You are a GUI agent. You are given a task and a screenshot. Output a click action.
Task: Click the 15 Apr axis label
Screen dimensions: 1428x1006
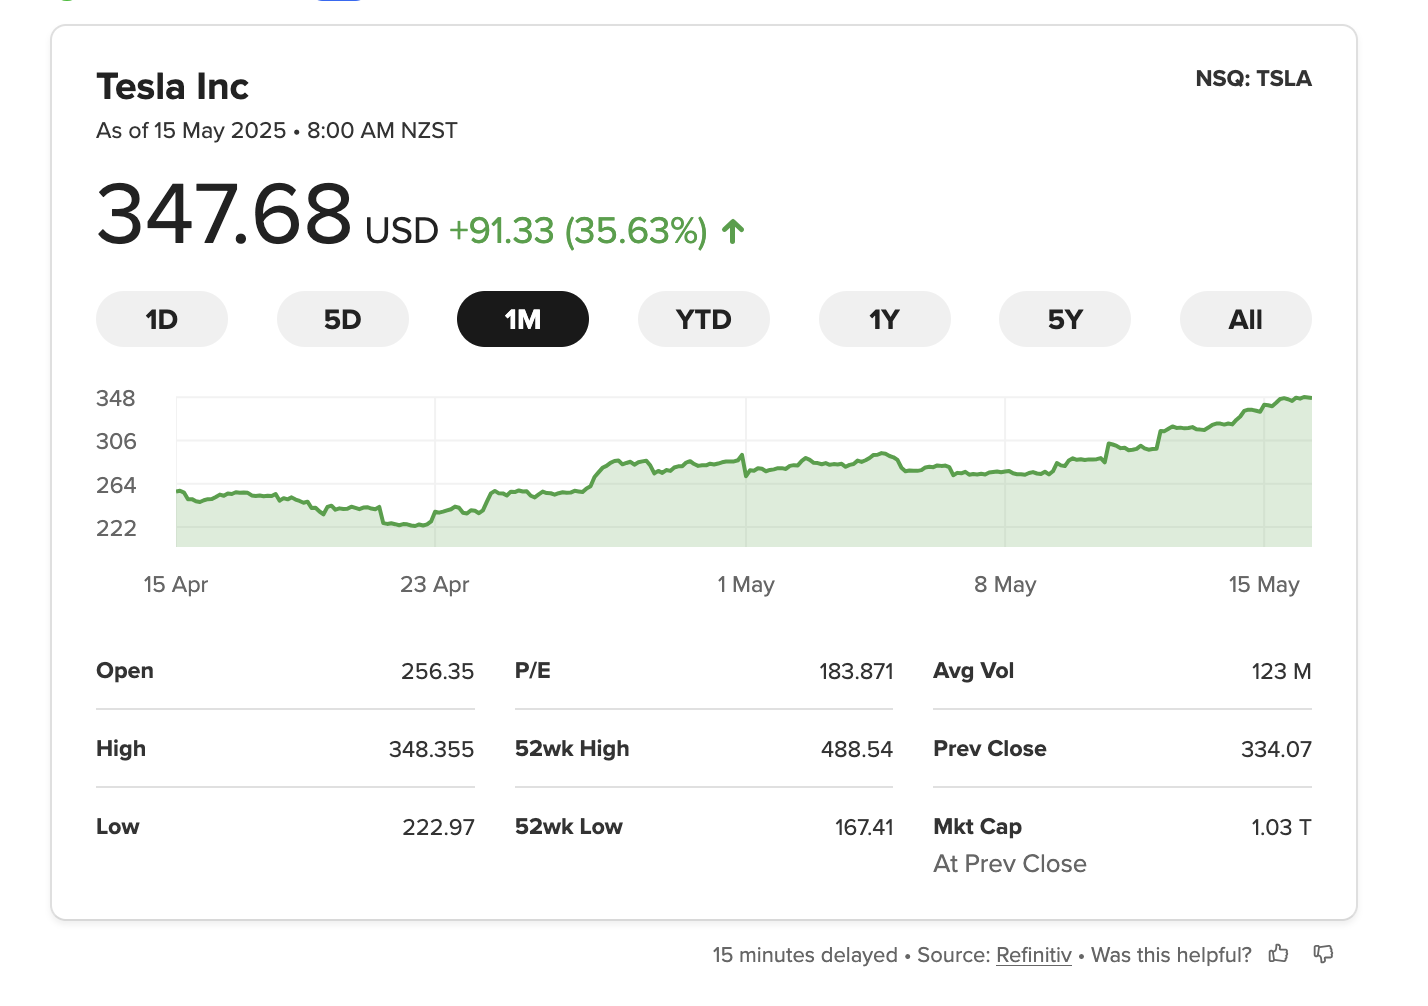click(176, 584)
